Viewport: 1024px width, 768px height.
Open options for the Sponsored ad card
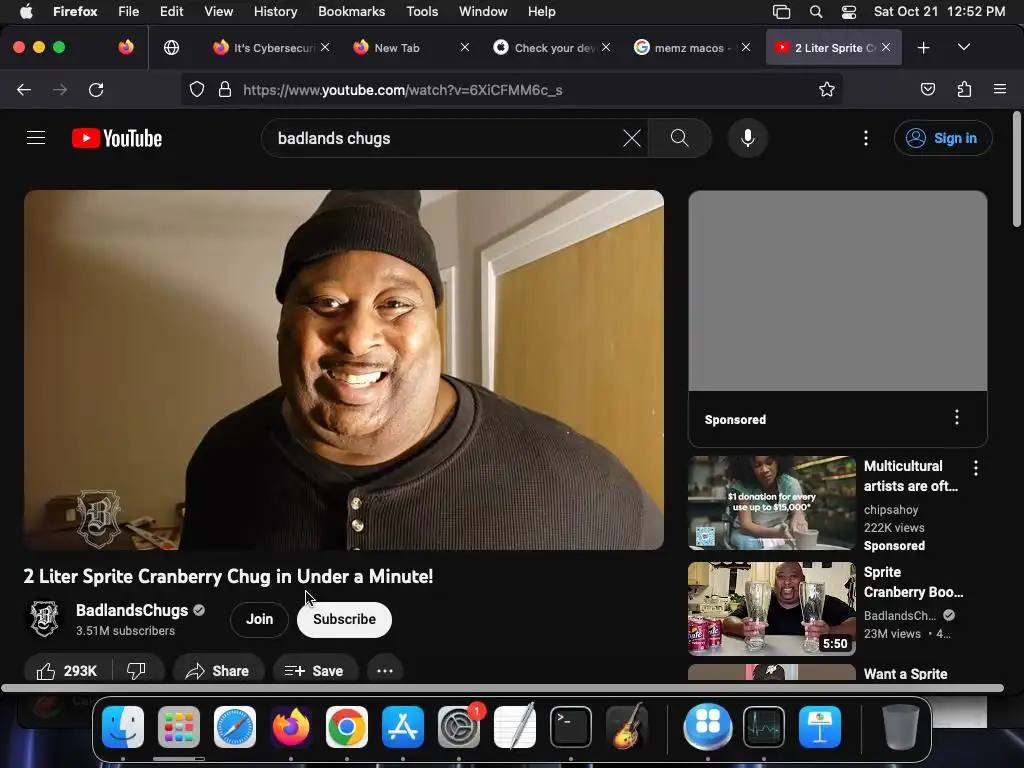(957, 417)
